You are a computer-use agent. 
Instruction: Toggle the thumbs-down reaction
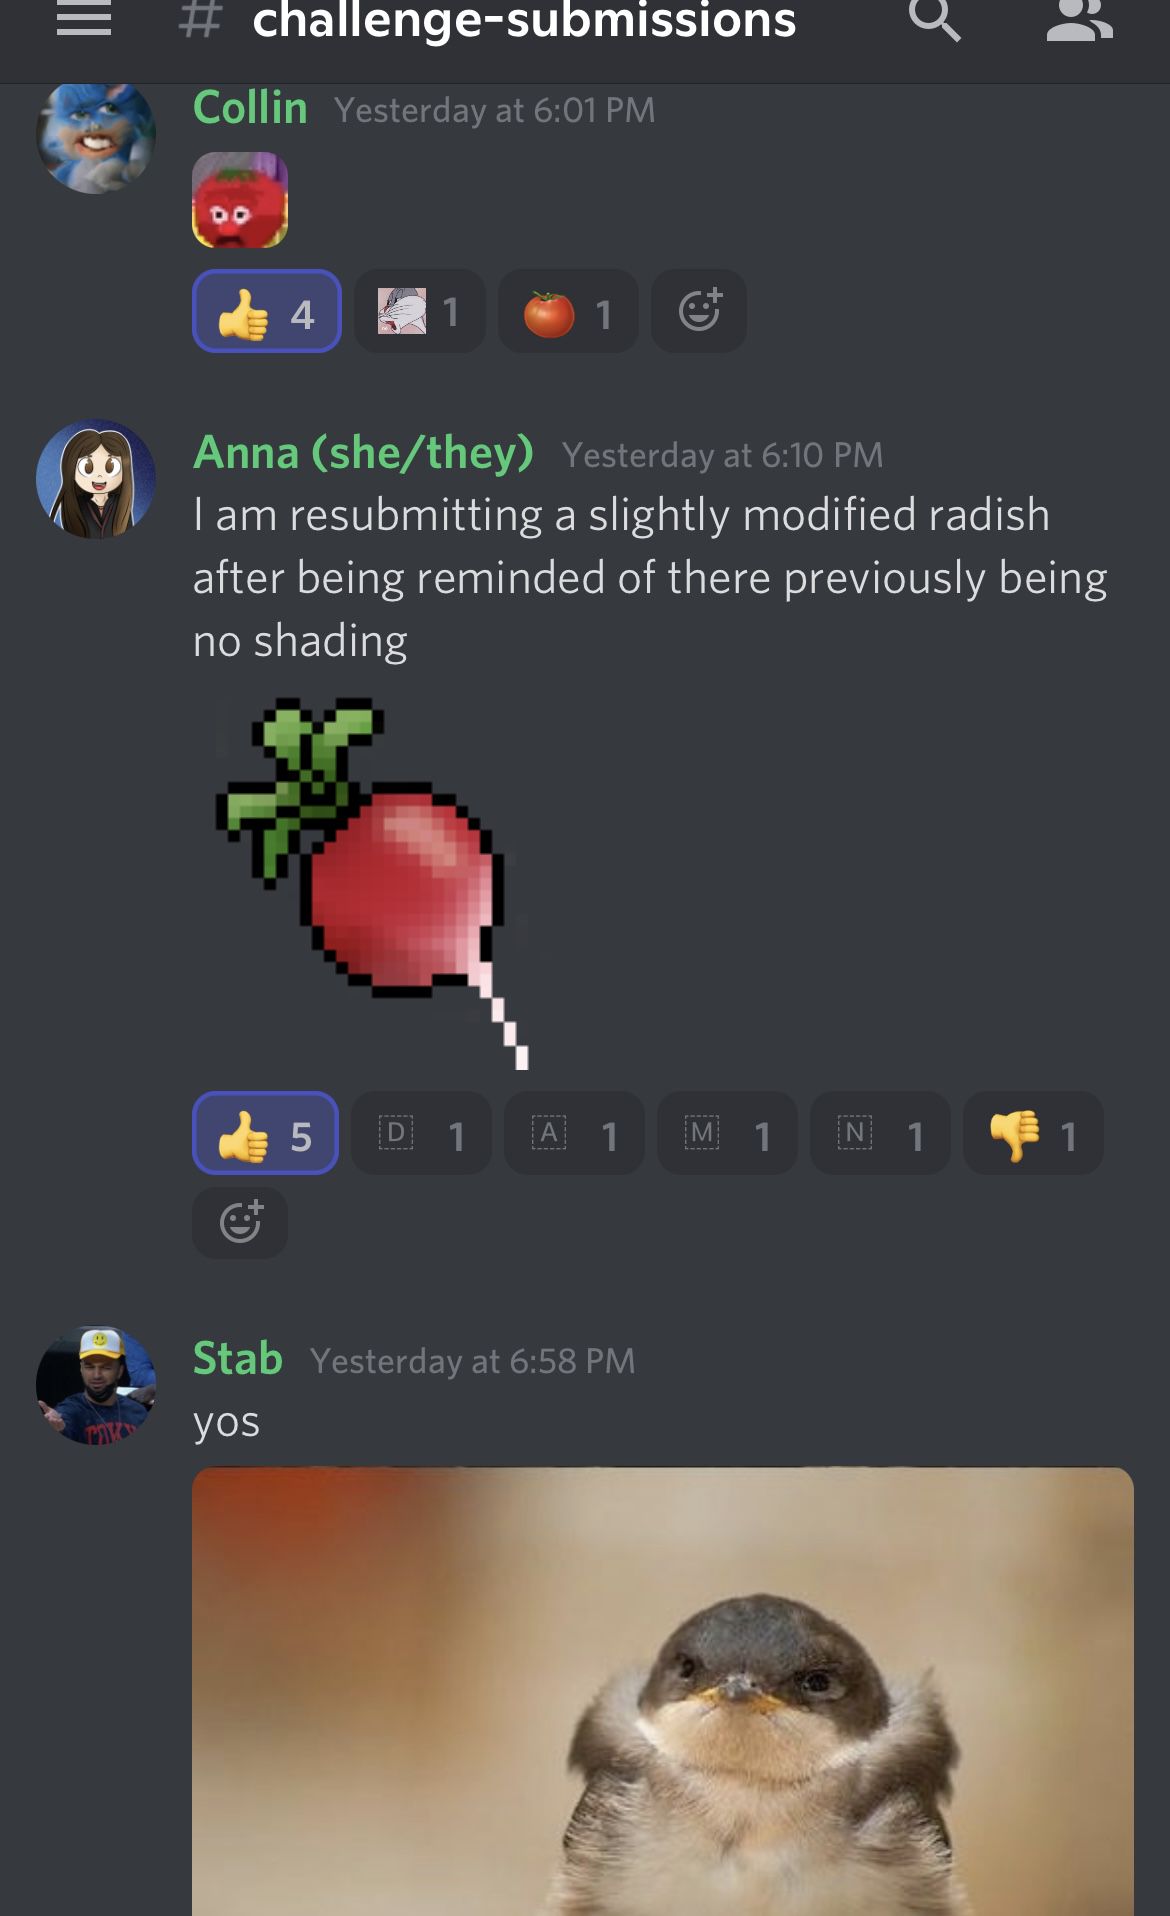coord(1033,1133)
